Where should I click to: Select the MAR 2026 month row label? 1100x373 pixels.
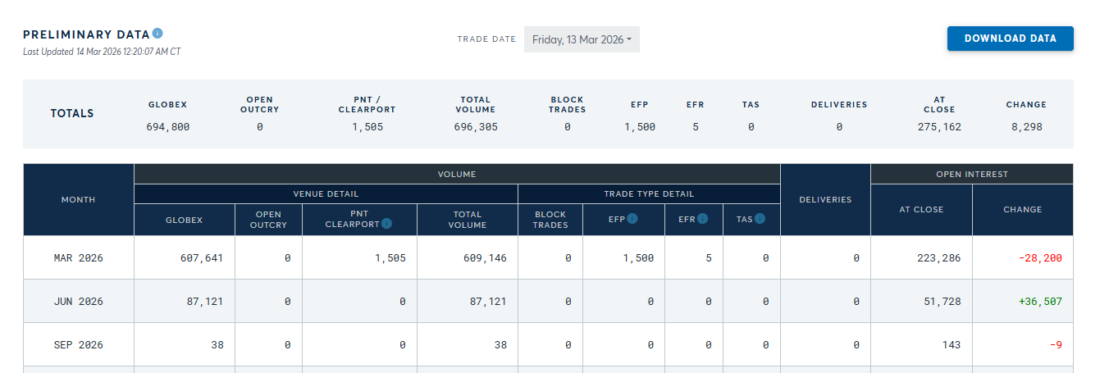(79, 258)
